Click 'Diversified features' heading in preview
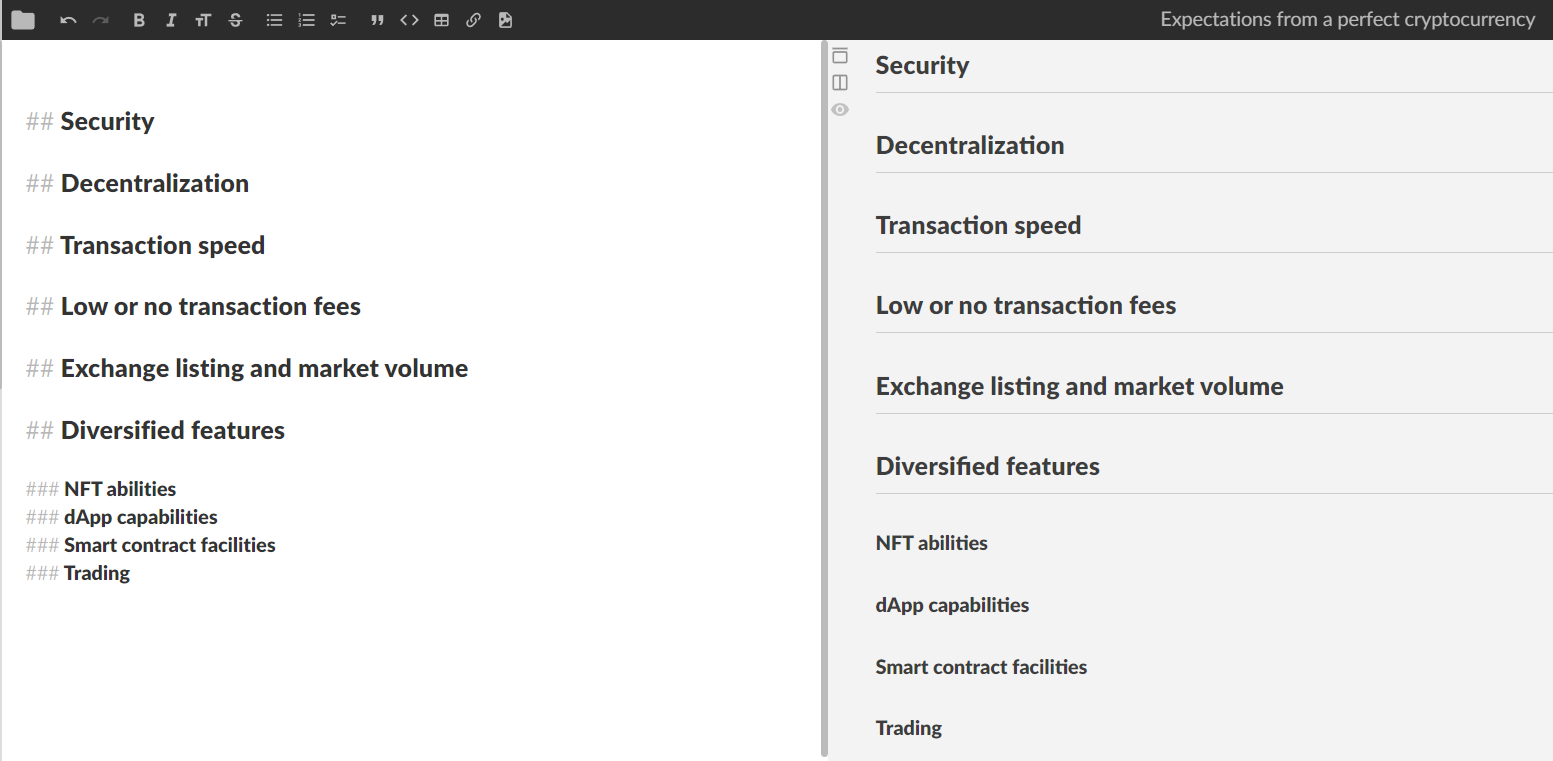The width and height of the screenshot is (1553, 761). tap(988, 466)
